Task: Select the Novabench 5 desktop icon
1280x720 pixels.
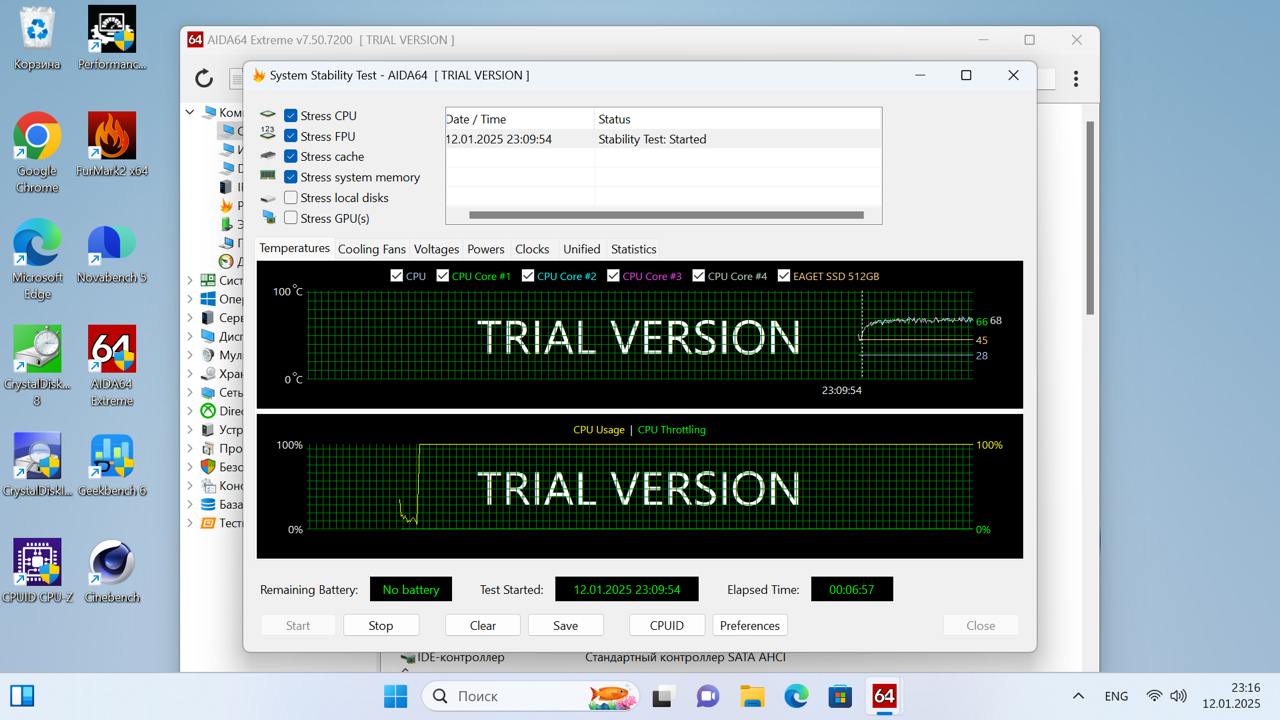Action: (x=112, y=252)
